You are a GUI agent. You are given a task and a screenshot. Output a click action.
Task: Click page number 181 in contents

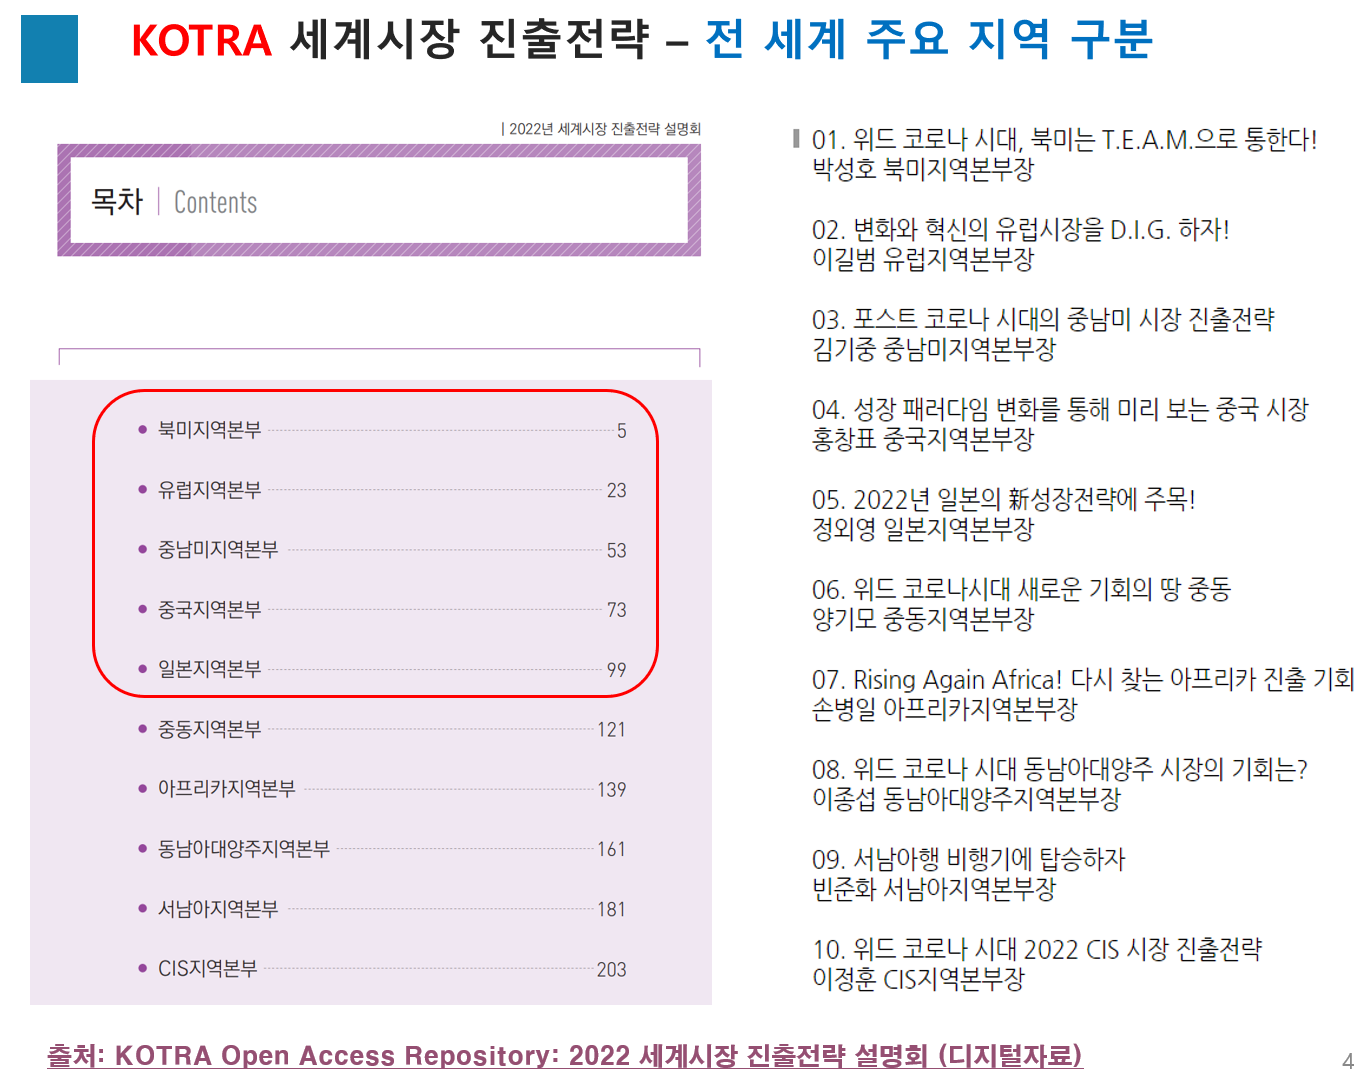click(x=612, y=910)
